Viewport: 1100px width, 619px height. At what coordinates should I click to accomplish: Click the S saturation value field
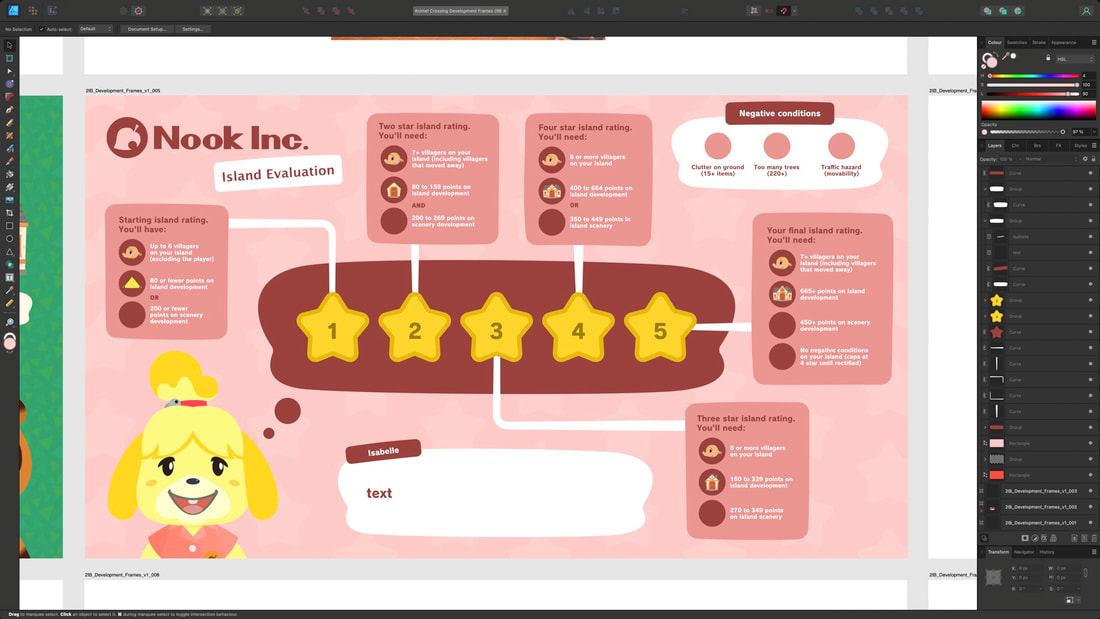(x=1087, y=85)
